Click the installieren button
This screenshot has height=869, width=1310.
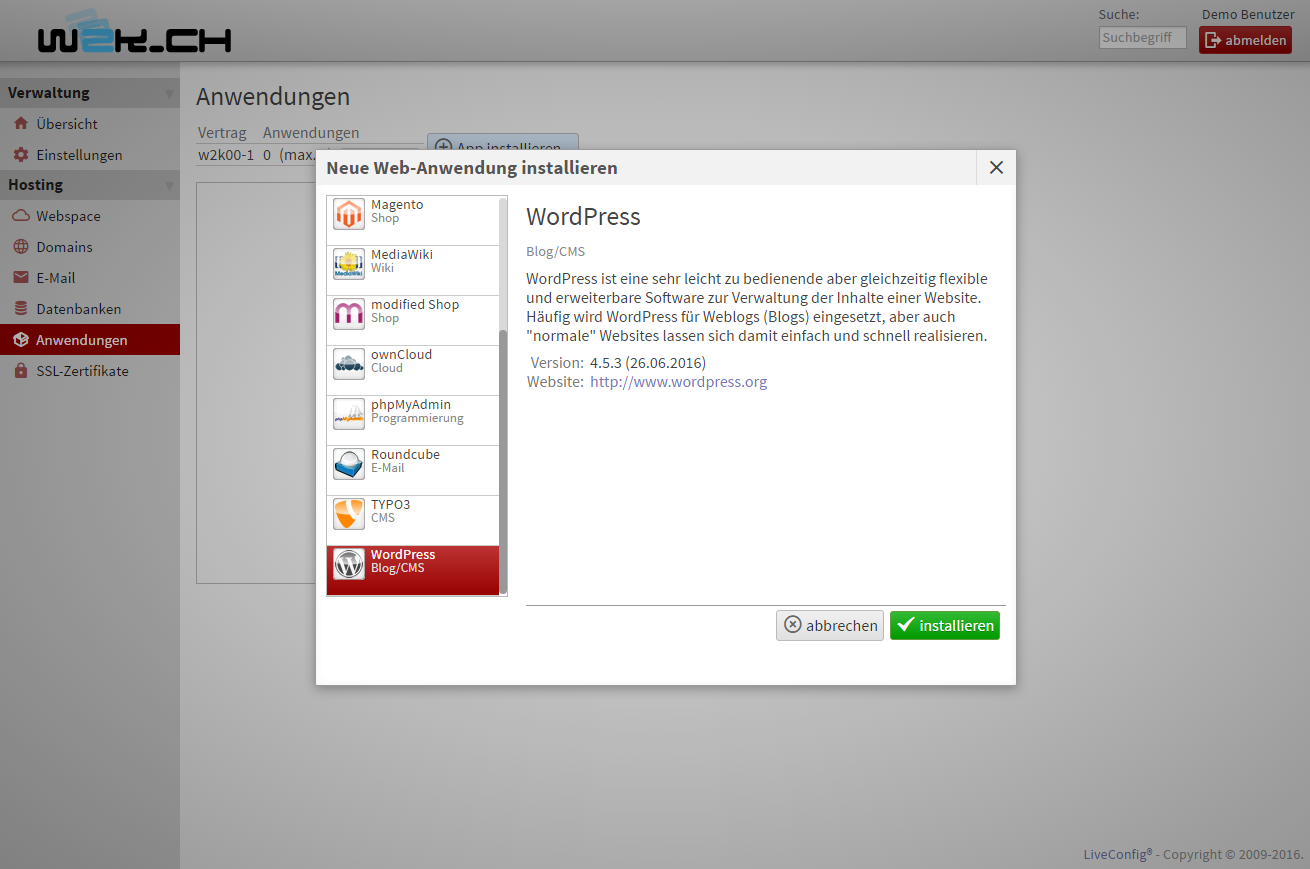[945, 625]
